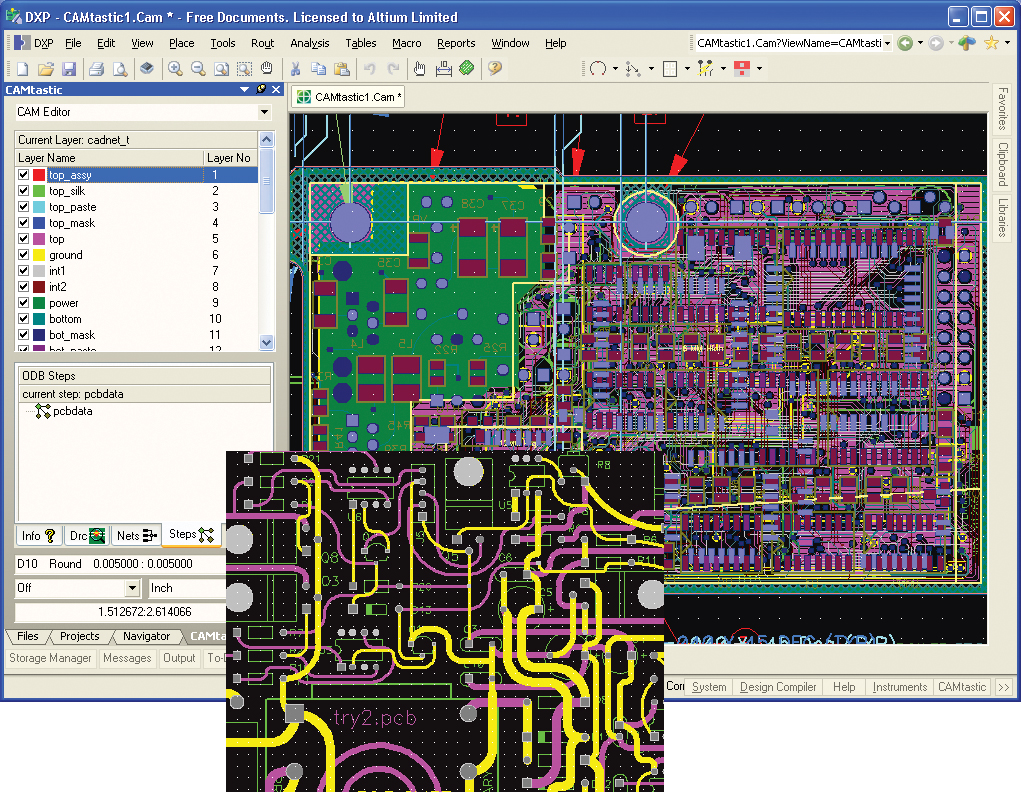The height and width of the screenshot is (792, 1021).
Task: Expand the Off snap mode dropdown
Action: tap(132, 588)
